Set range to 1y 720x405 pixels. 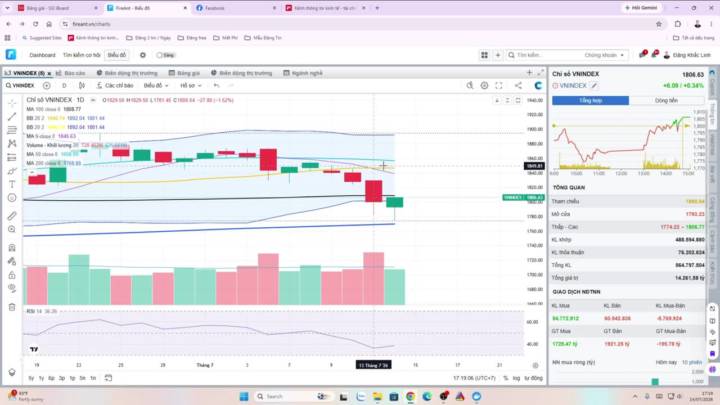[x=41, y=378]
